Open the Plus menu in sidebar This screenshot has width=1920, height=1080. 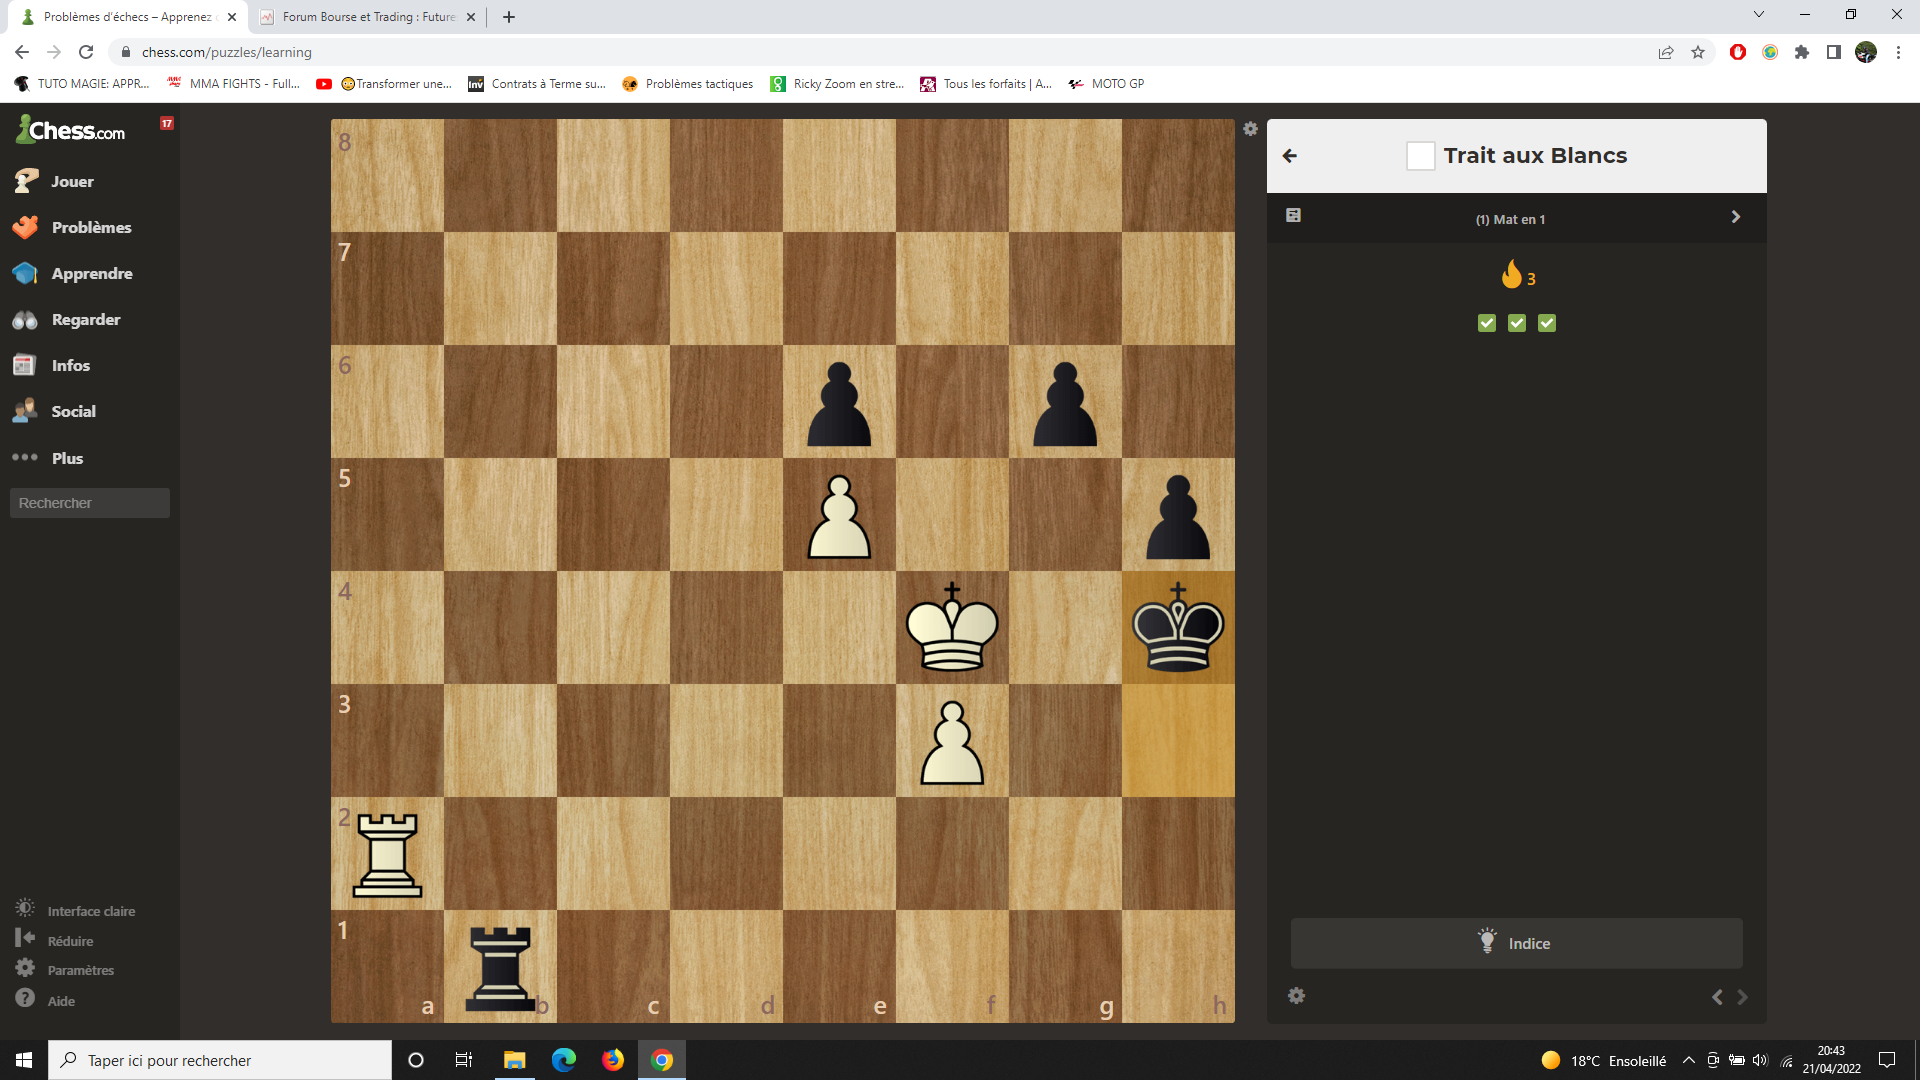pyautogui.click(x=67, y=458)
